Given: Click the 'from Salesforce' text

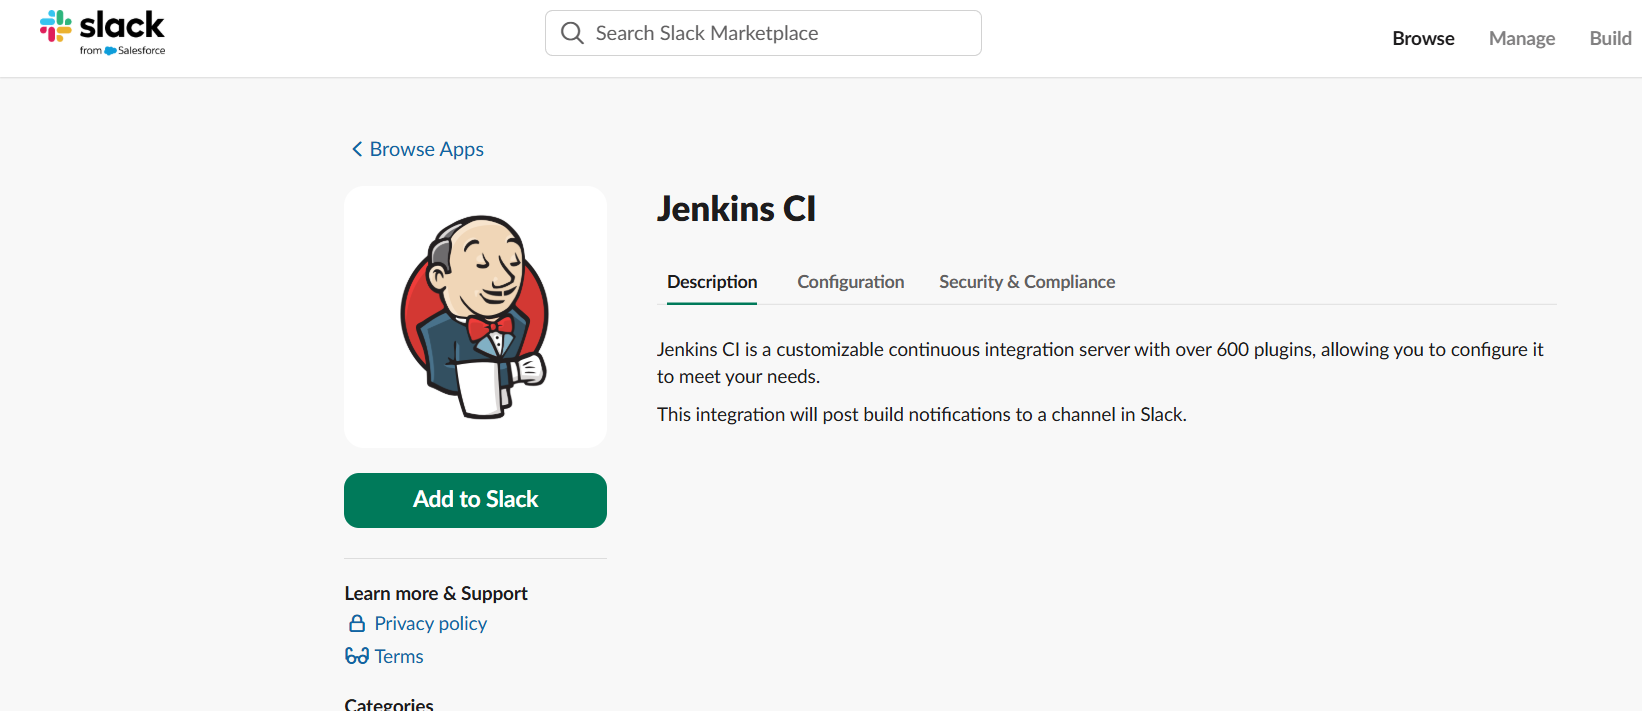Looking at the screenshot, I should 123,50.
